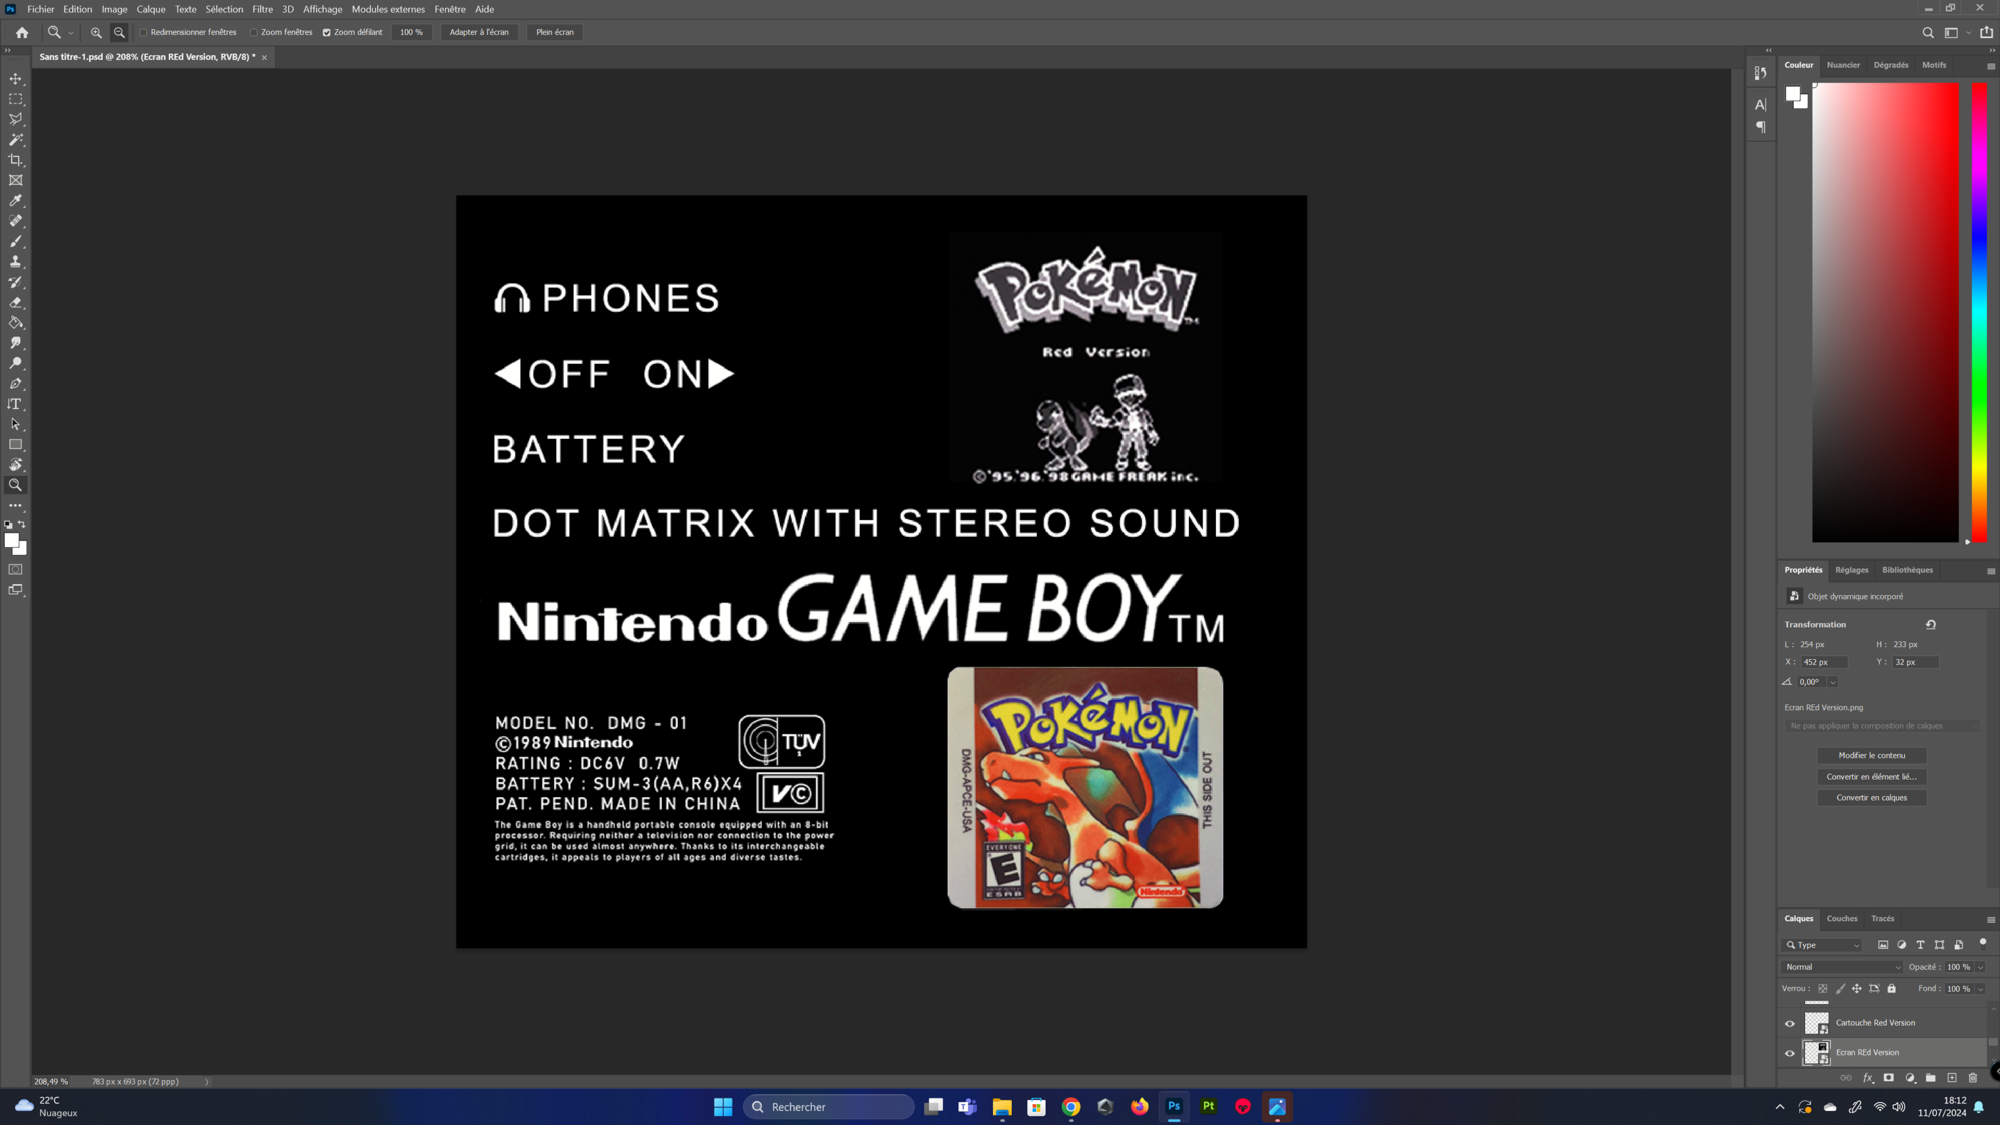Select the Horizontal Type tool

click(15, 404)
